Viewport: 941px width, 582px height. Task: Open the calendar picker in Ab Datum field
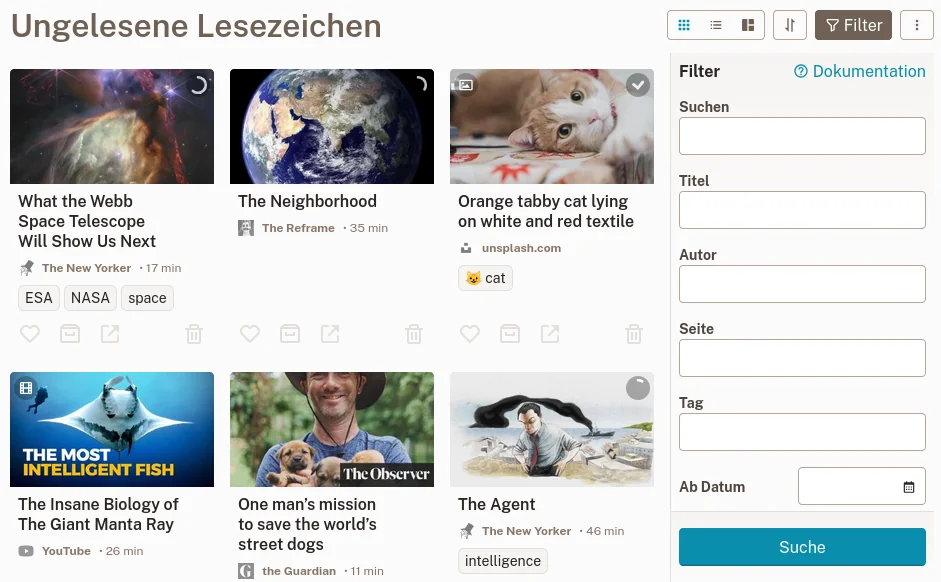(909, 487)
